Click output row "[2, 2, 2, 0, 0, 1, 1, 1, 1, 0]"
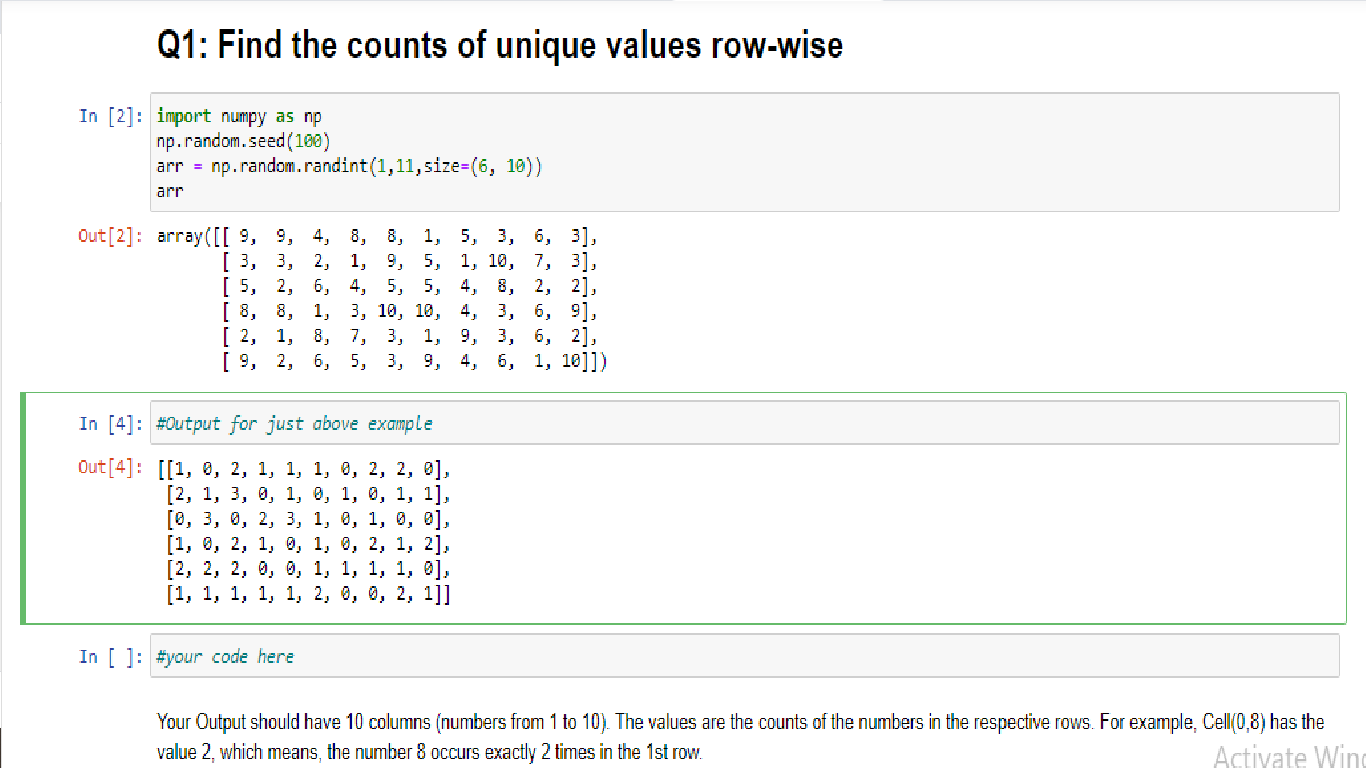This screenshot has width=1366, height=768. (309, 570)
